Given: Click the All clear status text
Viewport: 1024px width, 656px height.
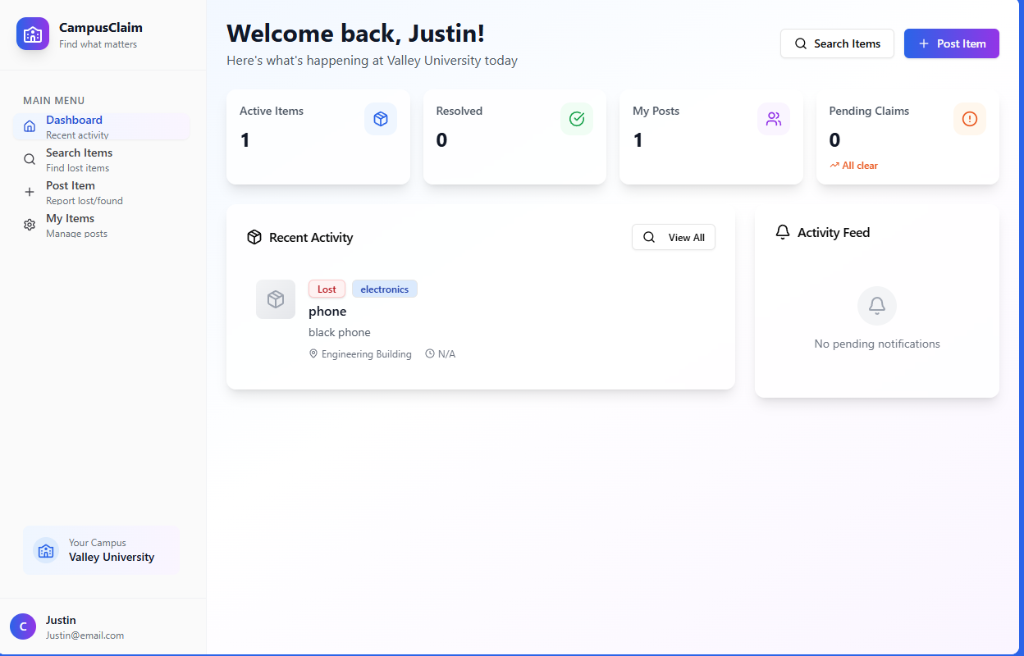Looking at the screenshot, I should [x=859, y=165].
